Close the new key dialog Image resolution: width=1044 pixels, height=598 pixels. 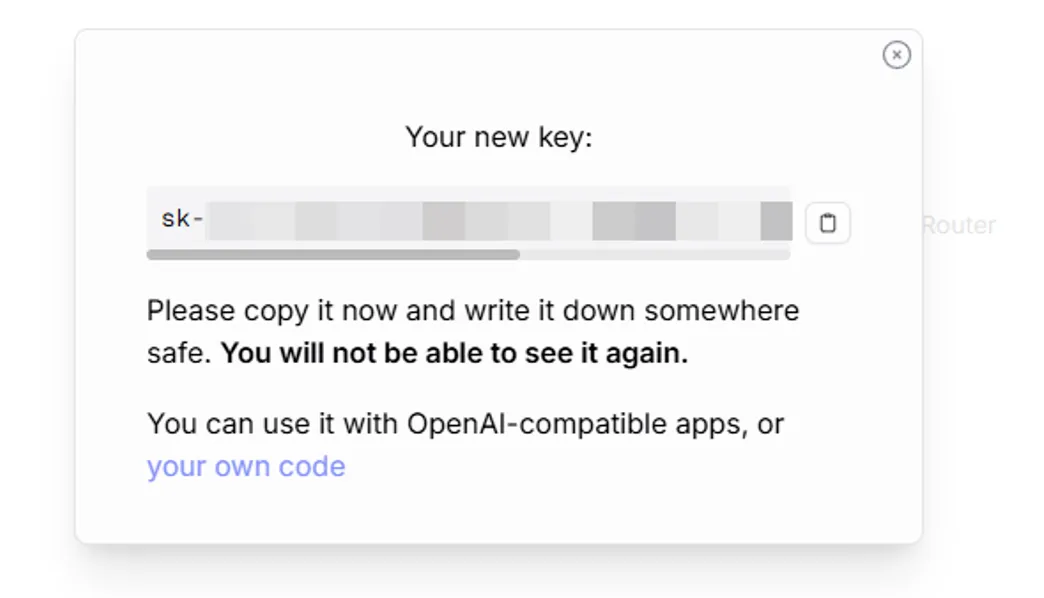896,55
